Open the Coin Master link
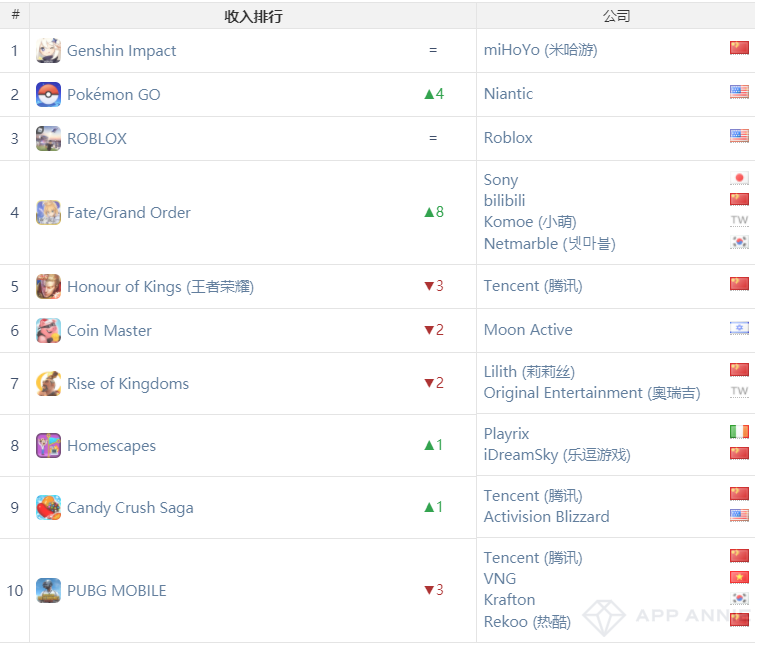The image size is (760, 645). [109, 330]
